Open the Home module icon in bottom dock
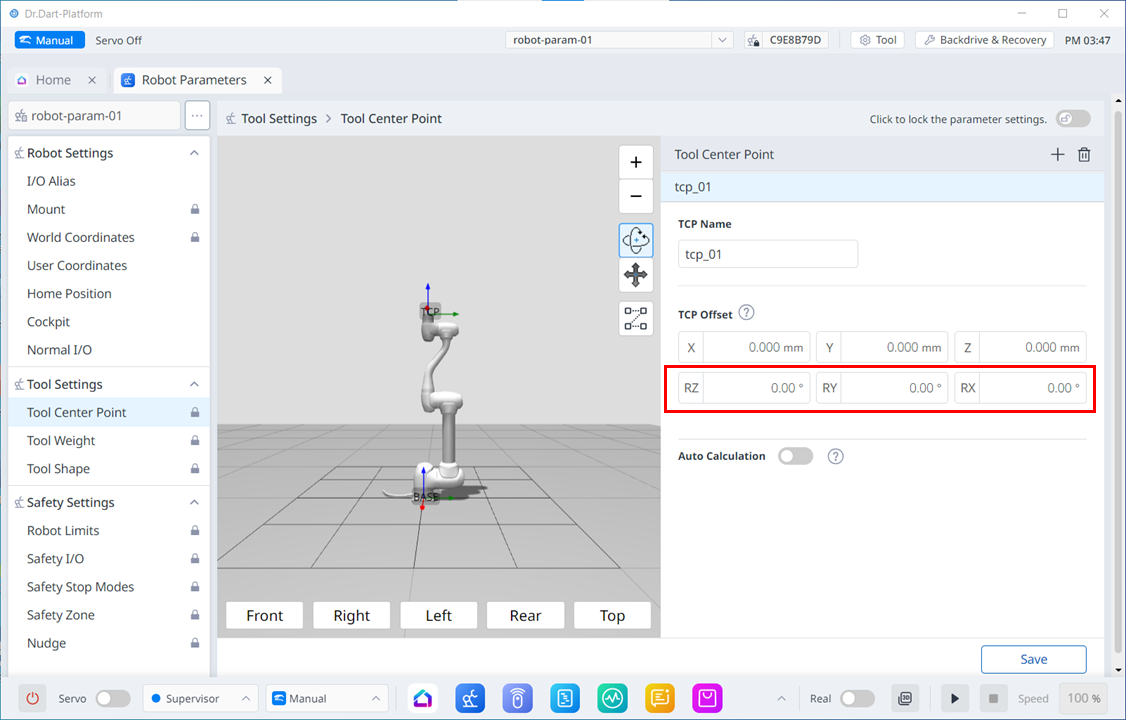 423,698
